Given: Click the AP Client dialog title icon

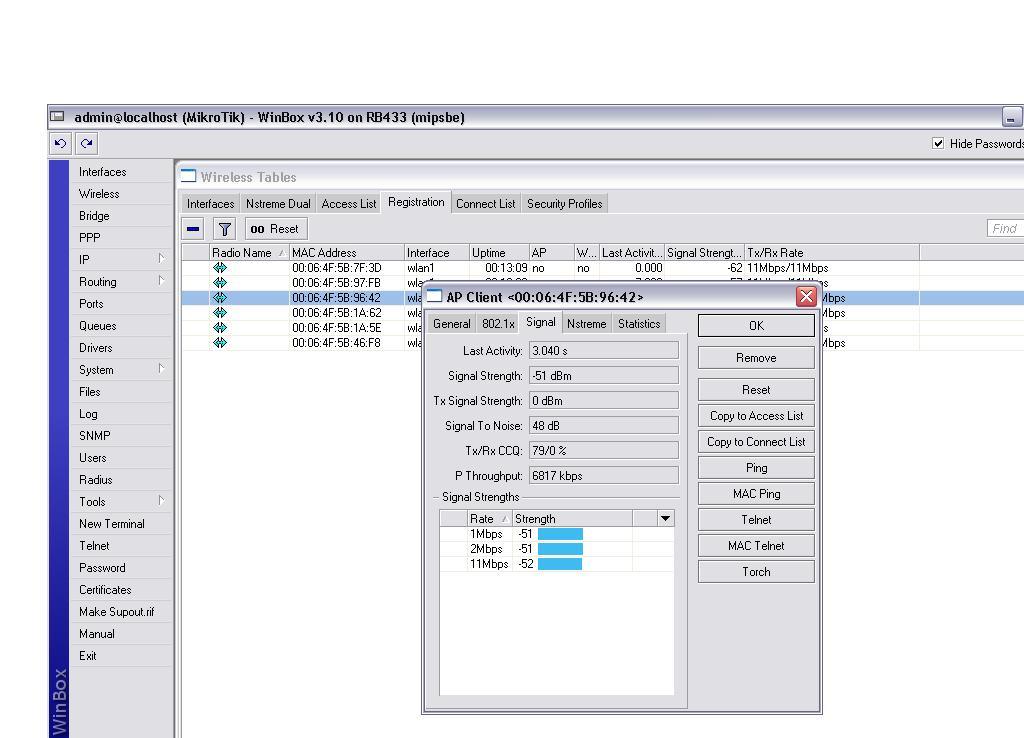Looking at the screenshot, I should pos(434,297).
